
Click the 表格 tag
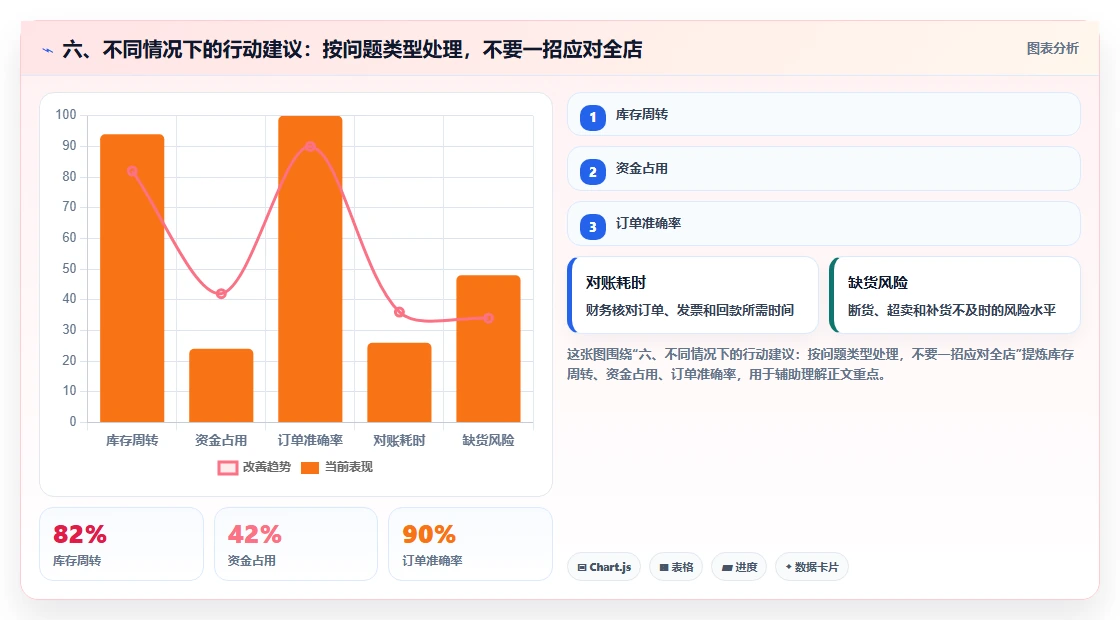click(x=676, y=567)
